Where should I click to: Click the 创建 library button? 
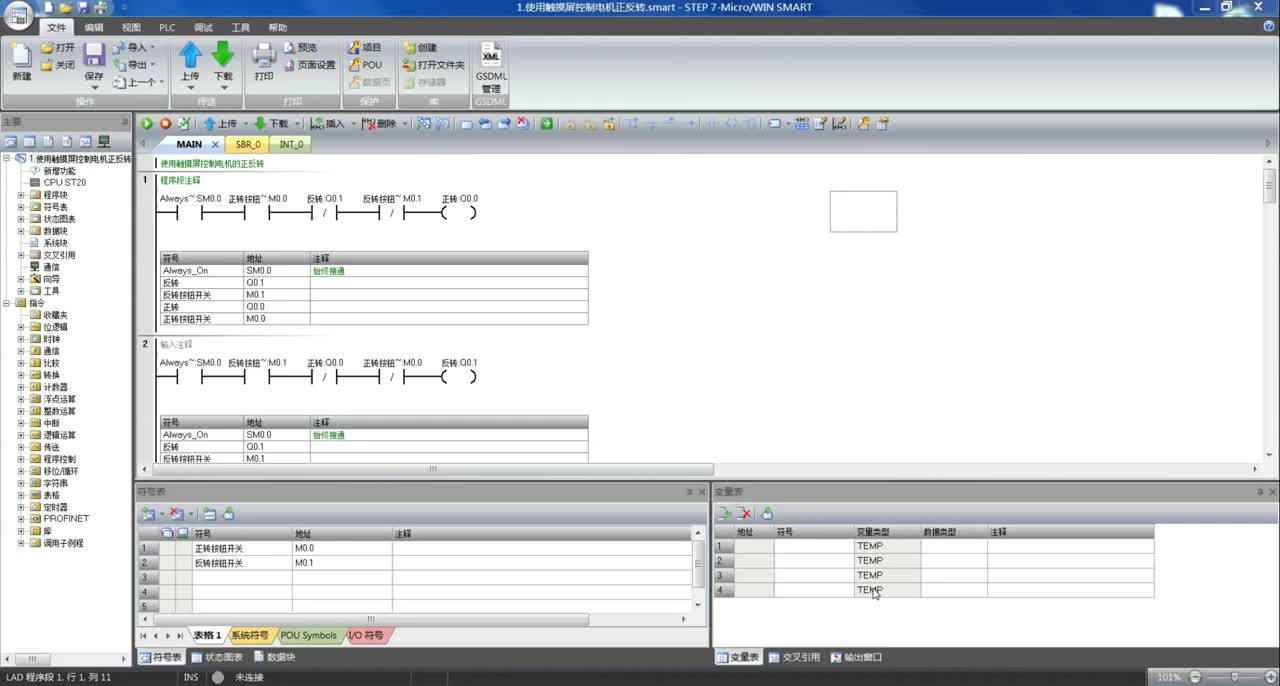420,47
